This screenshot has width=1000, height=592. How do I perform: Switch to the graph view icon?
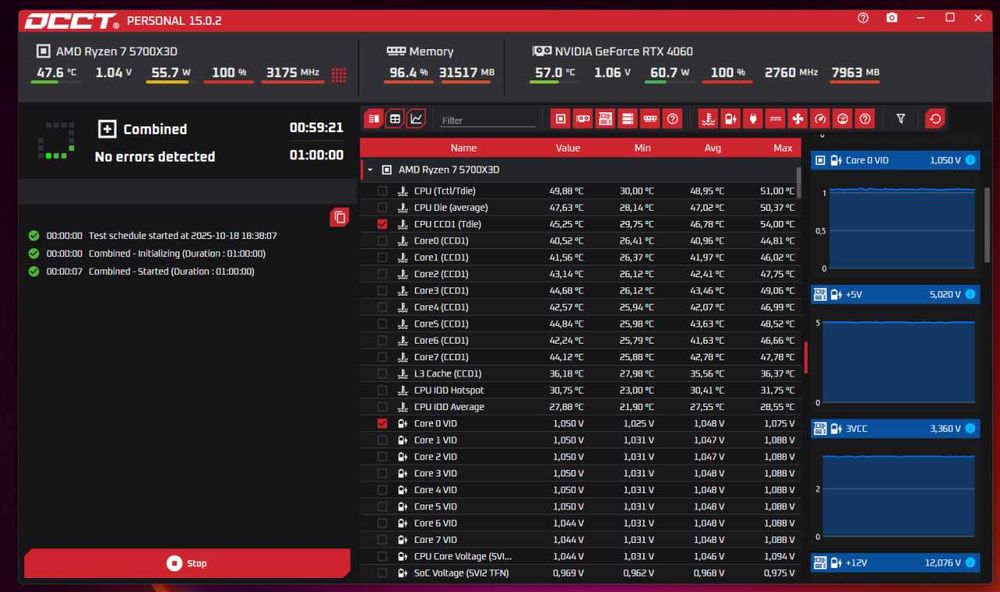pyautogui.click(x=416, y=119)
